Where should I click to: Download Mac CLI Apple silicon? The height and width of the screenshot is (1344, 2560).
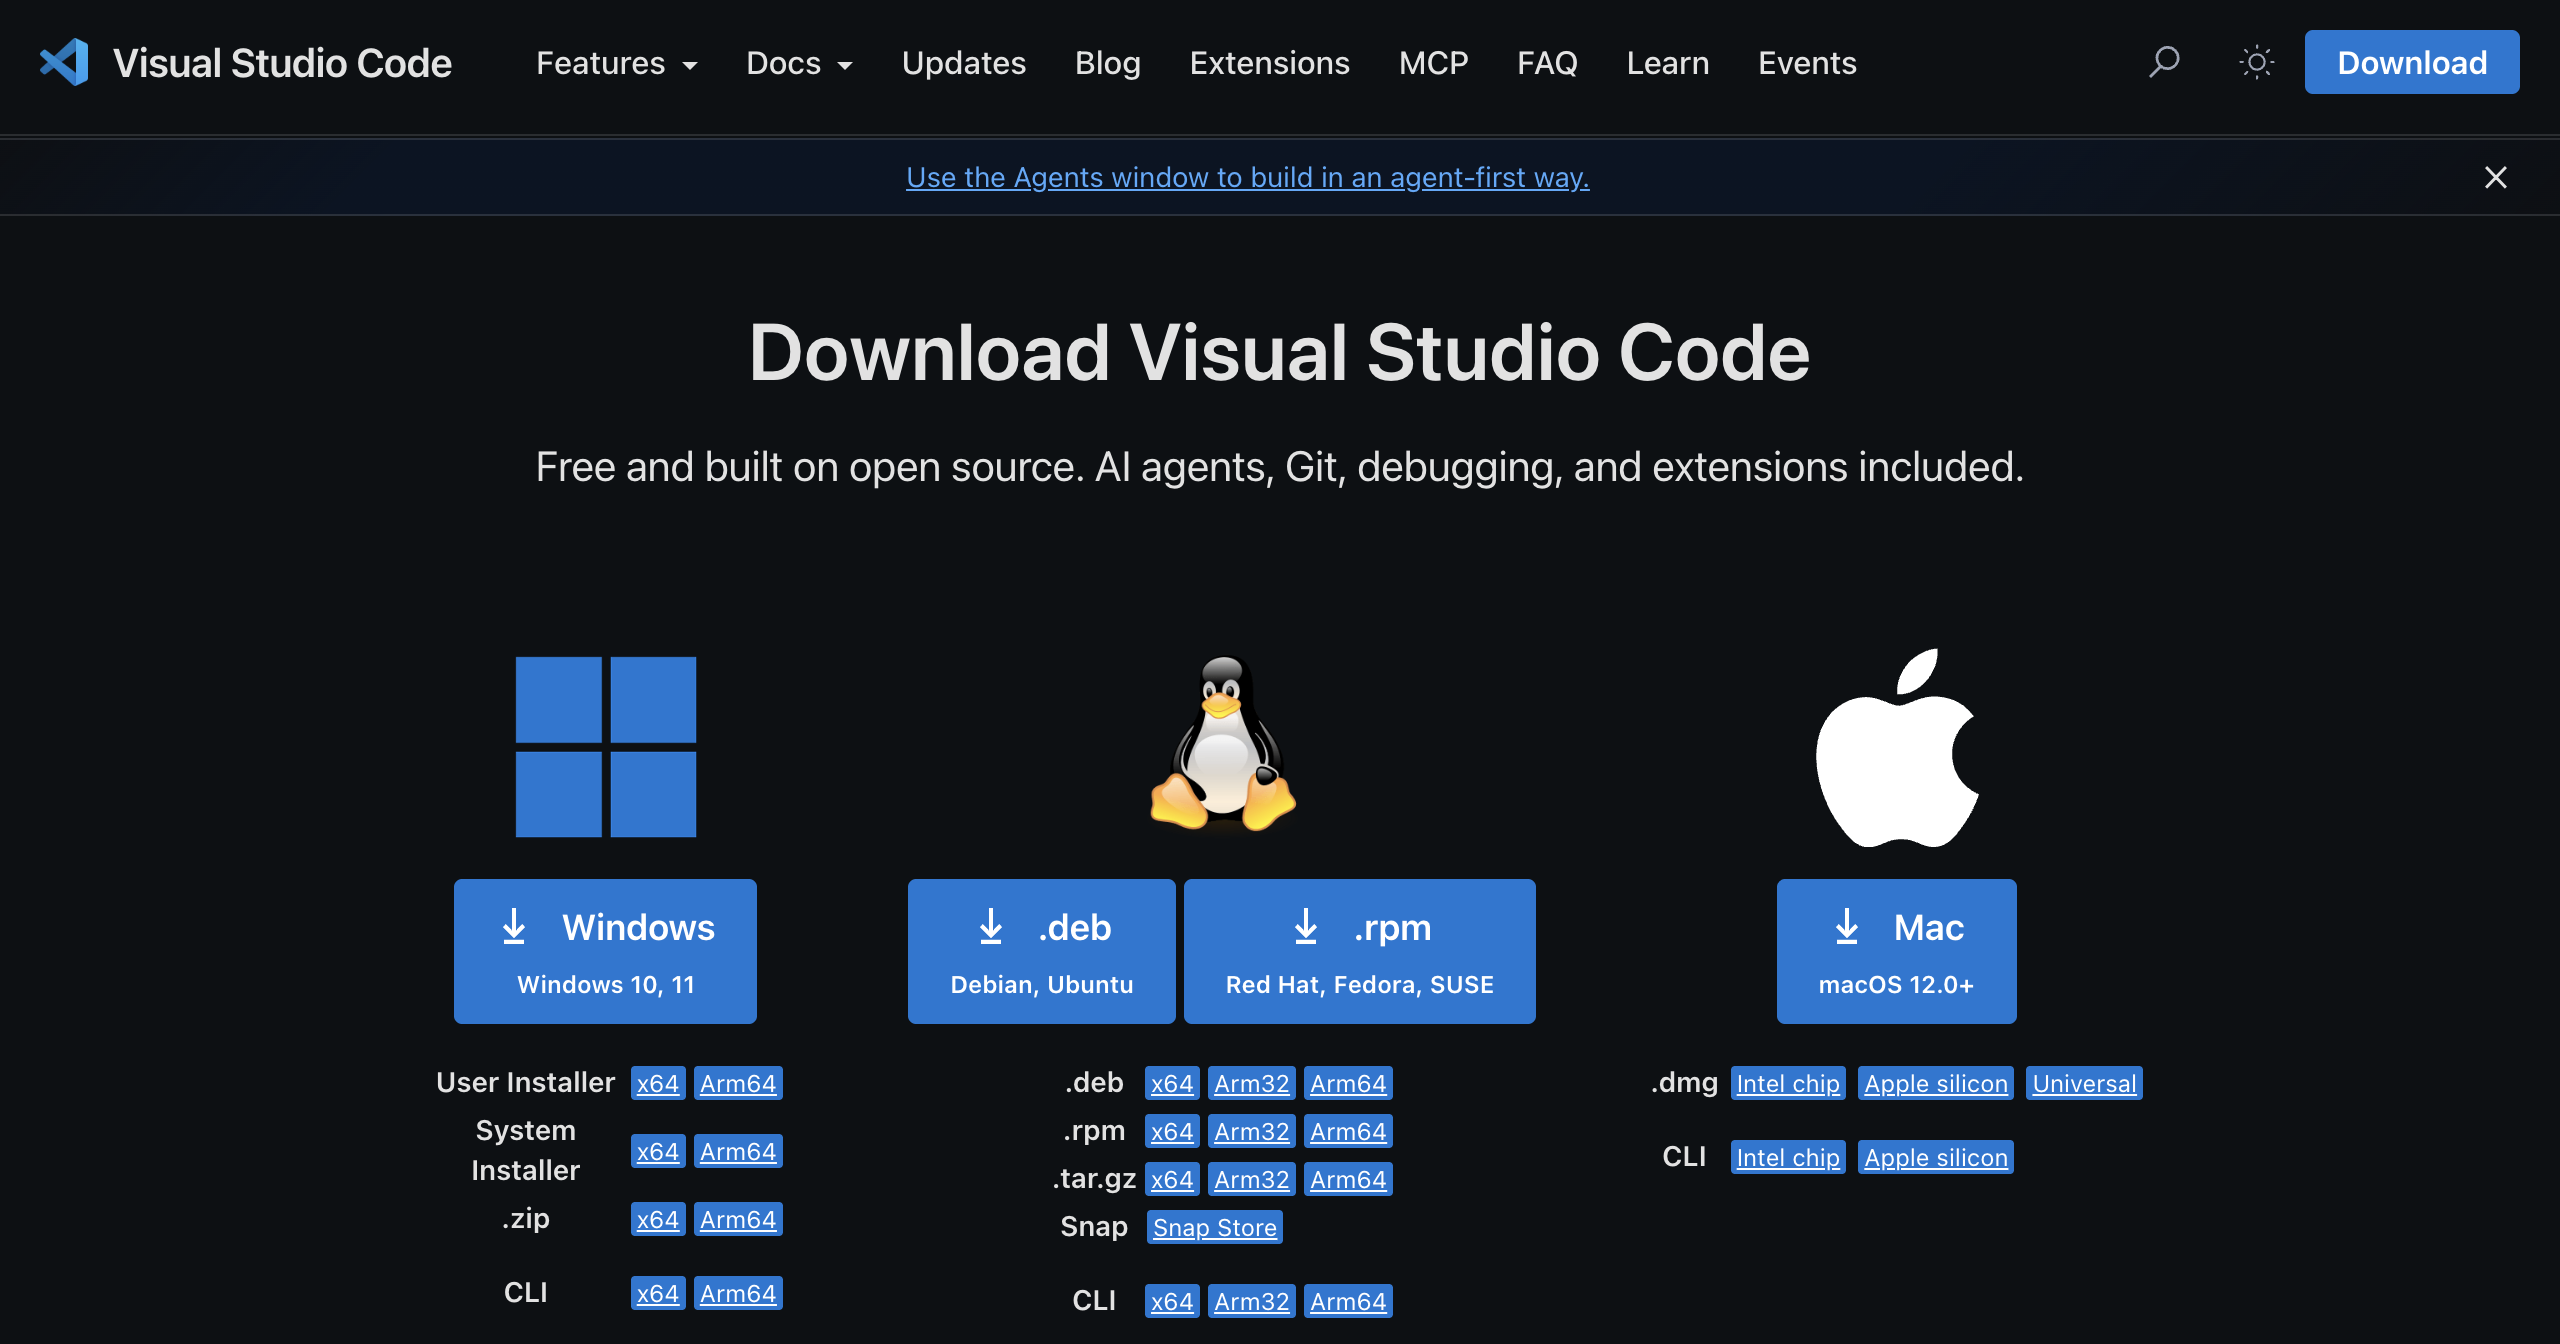1936,1157
